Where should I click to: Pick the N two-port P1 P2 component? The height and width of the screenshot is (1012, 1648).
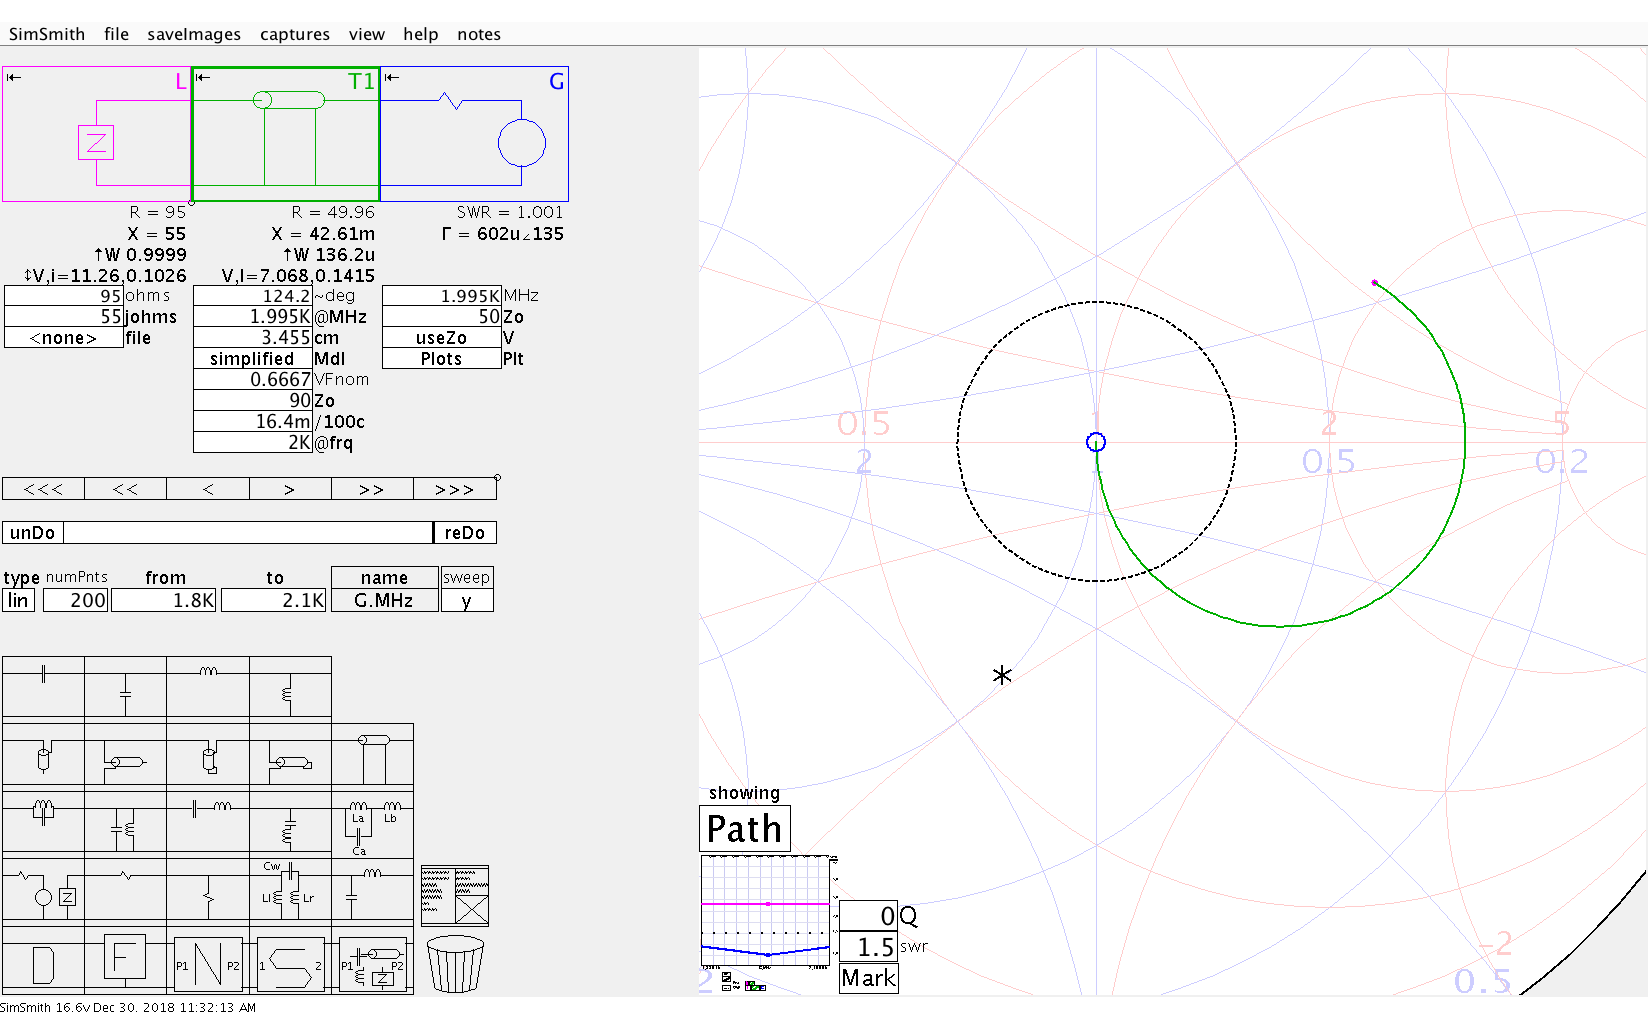(x=208, y=964)
